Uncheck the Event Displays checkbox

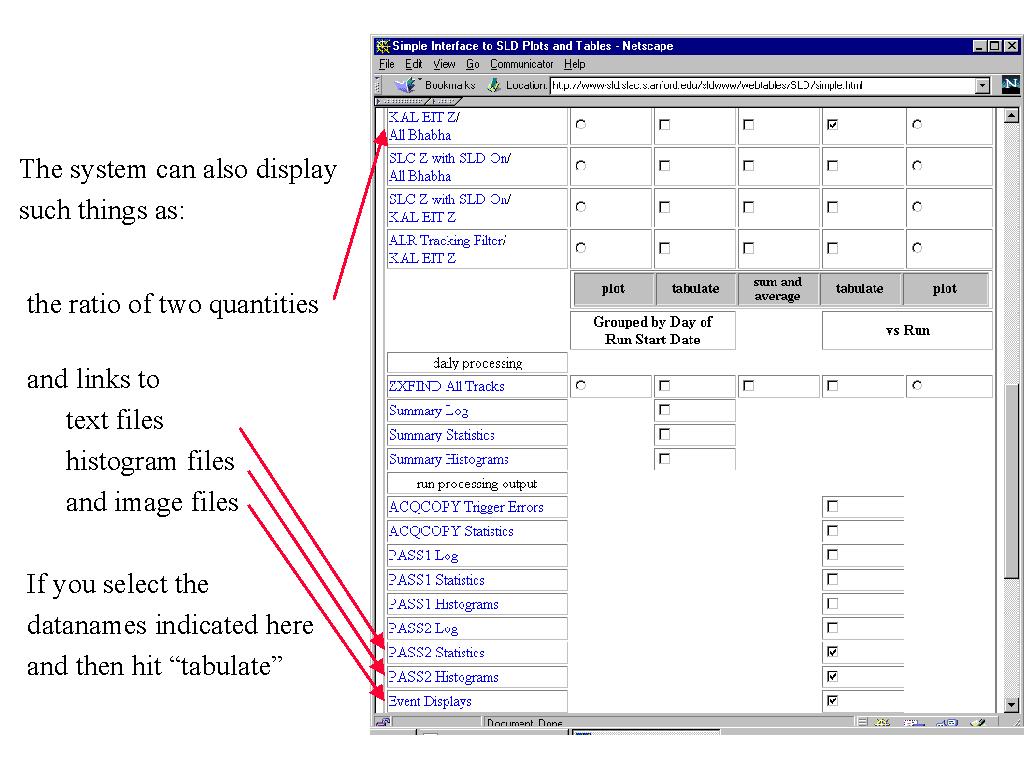[x=832, y=701]
